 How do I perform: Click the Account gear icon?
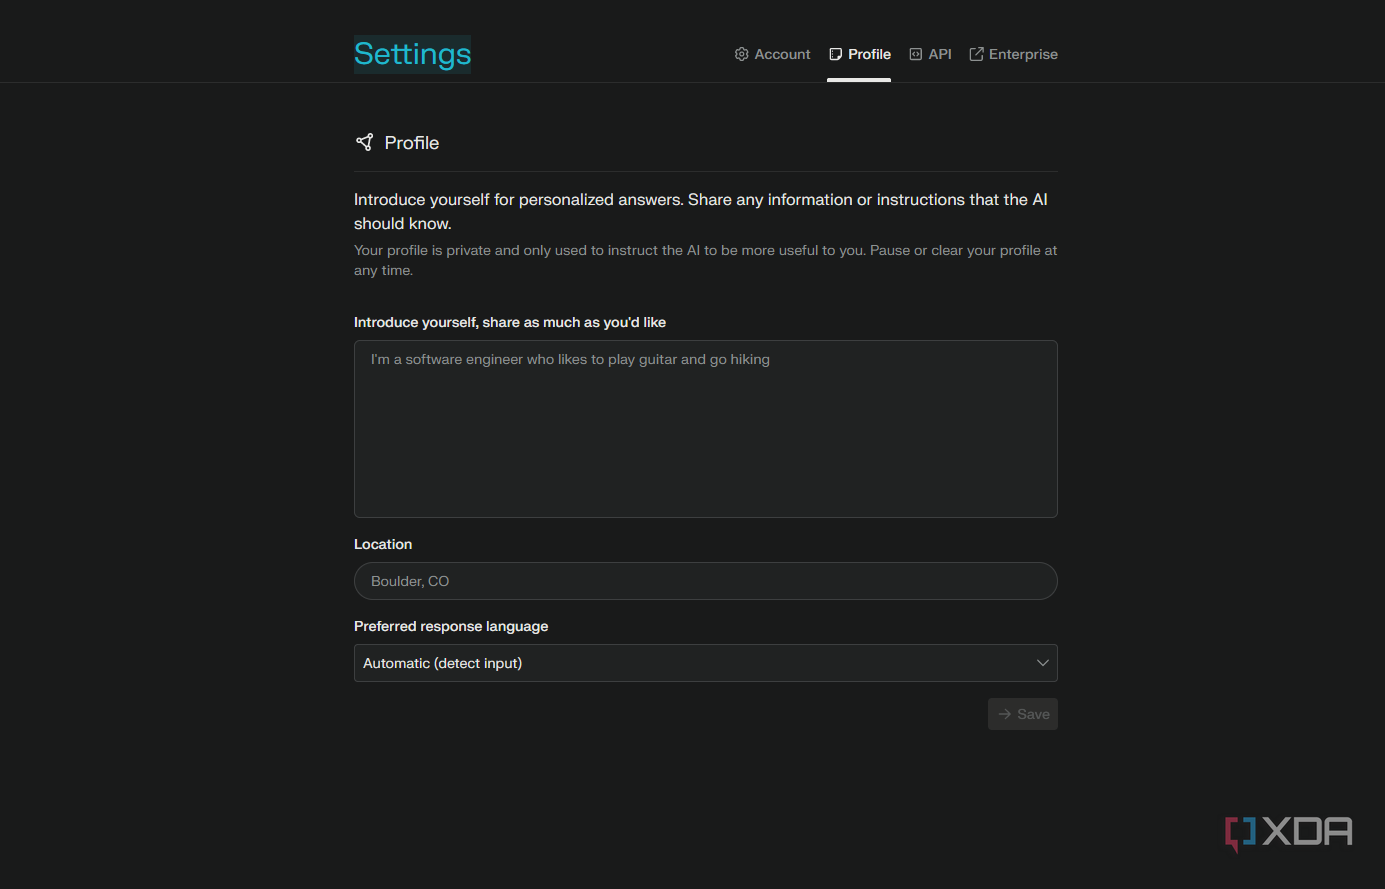[x=741, y=54]
